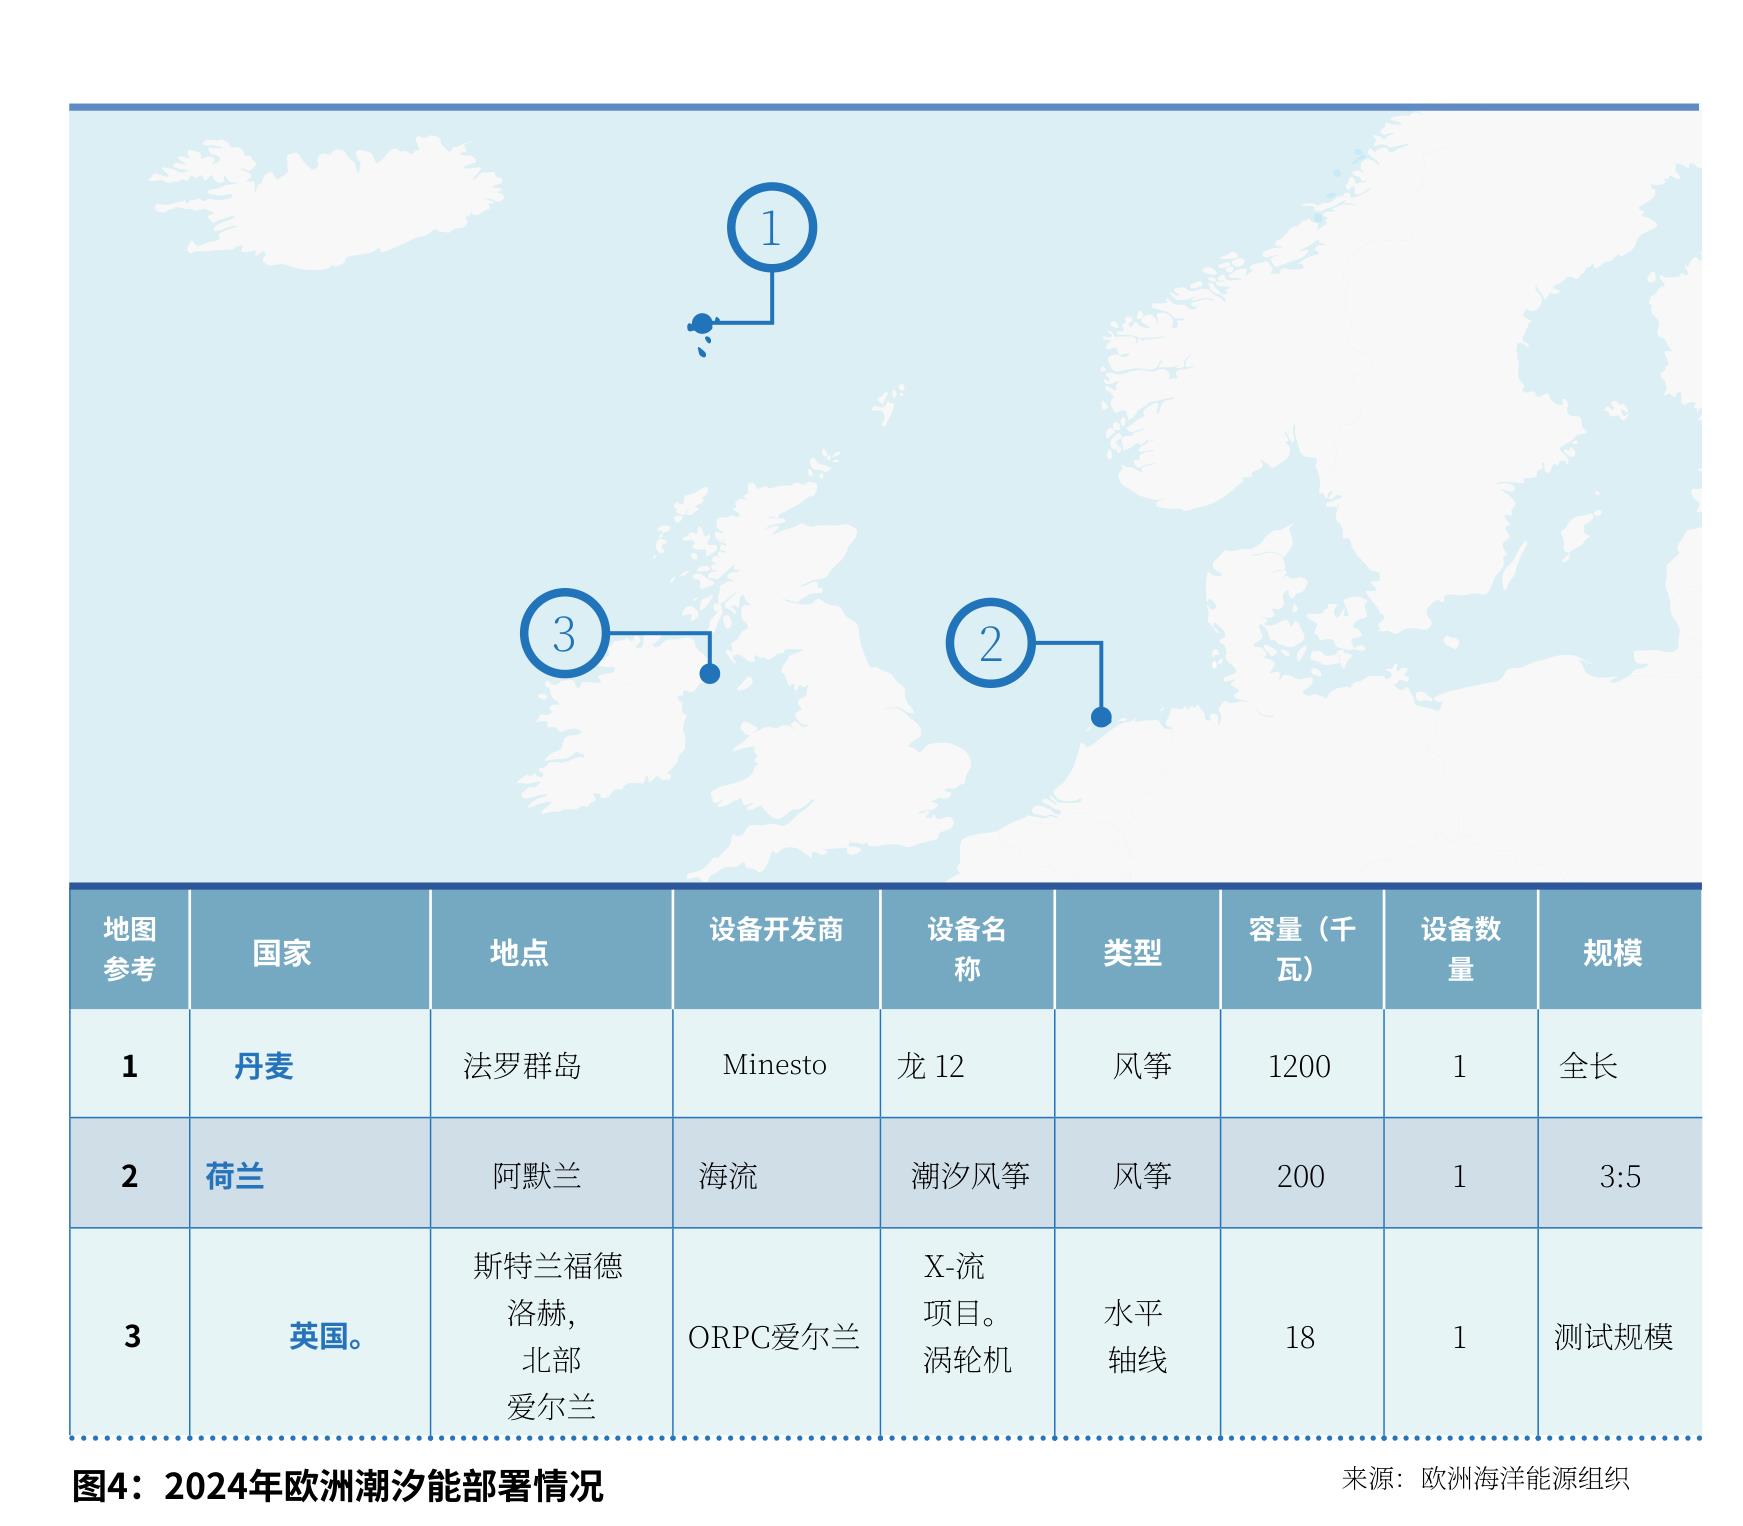Click the source text 来源：欧洲海洋能源组织
This screenshot has width=1743, height=1526.
pos(1485,1479)
